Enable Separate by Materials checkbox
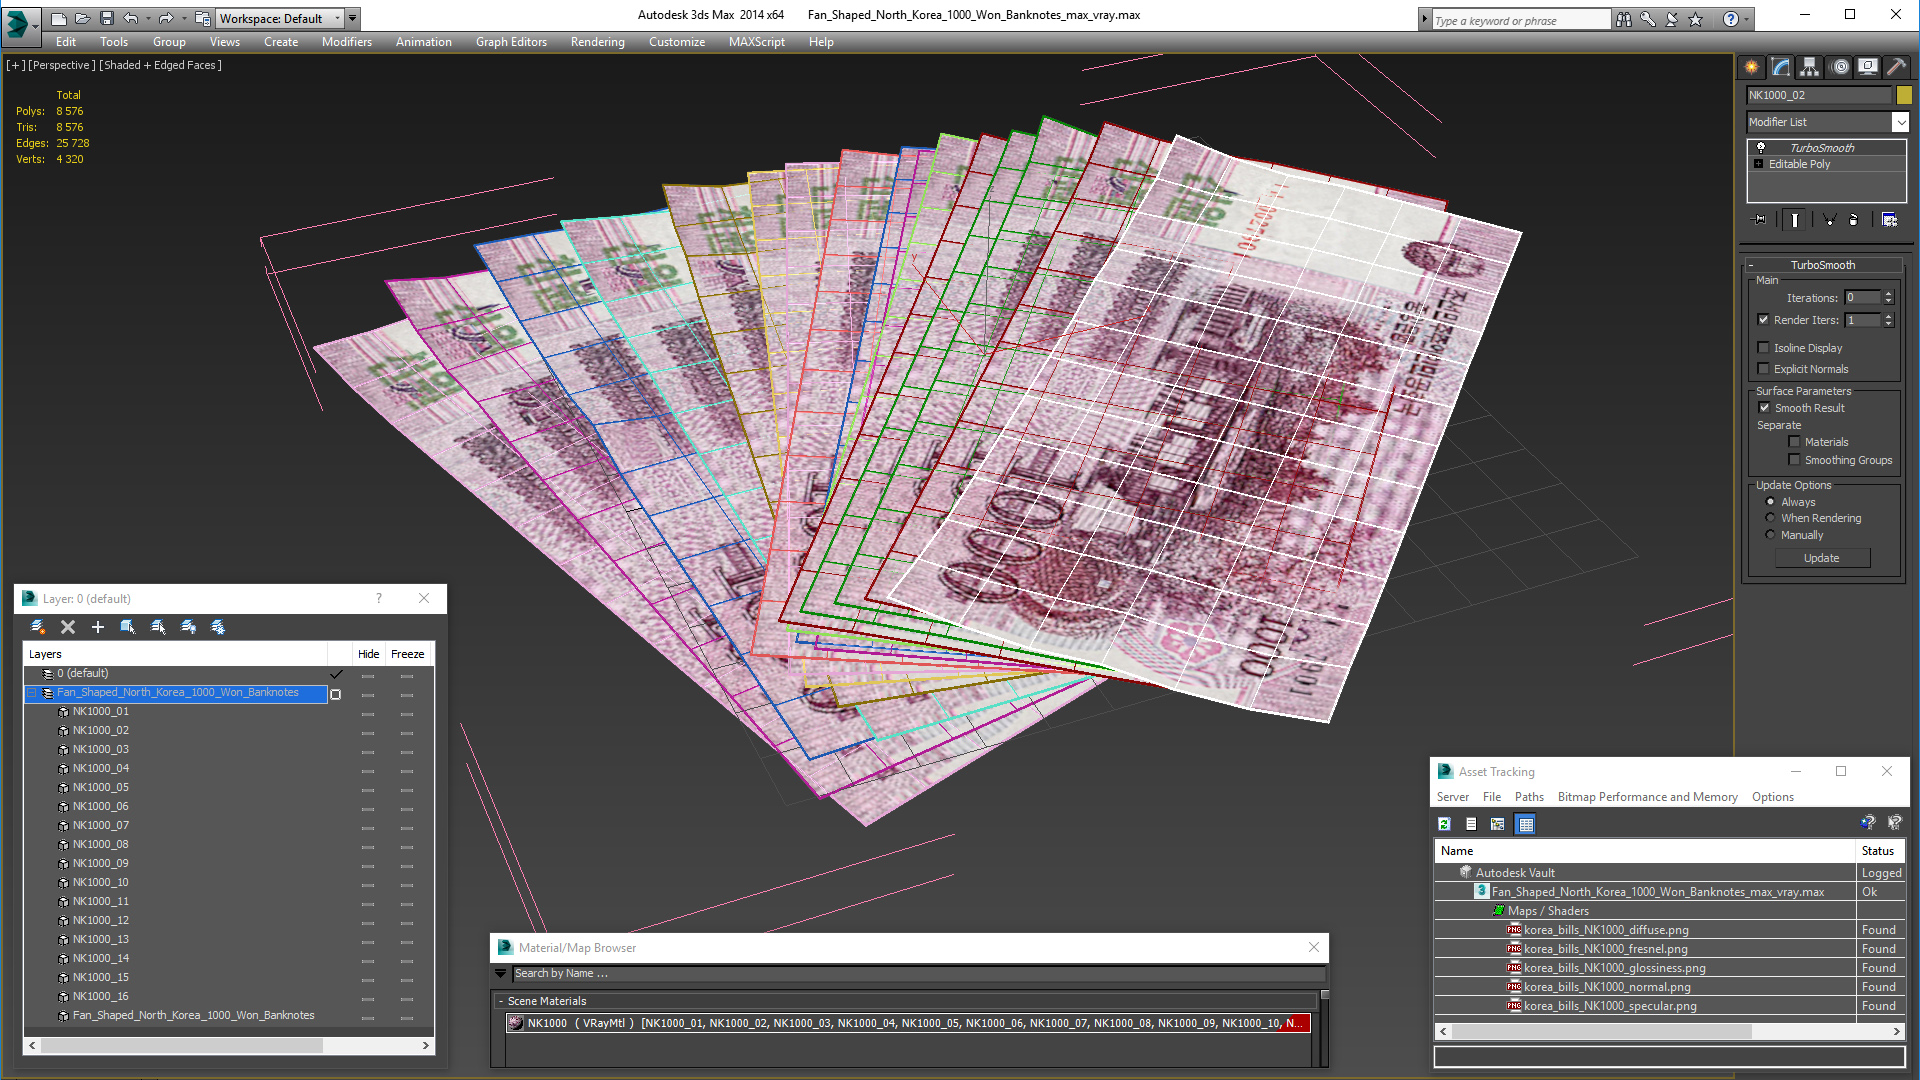The height and width of the screenshot is (1080, 1920). pyautogui.click(x=1794, y=442)
